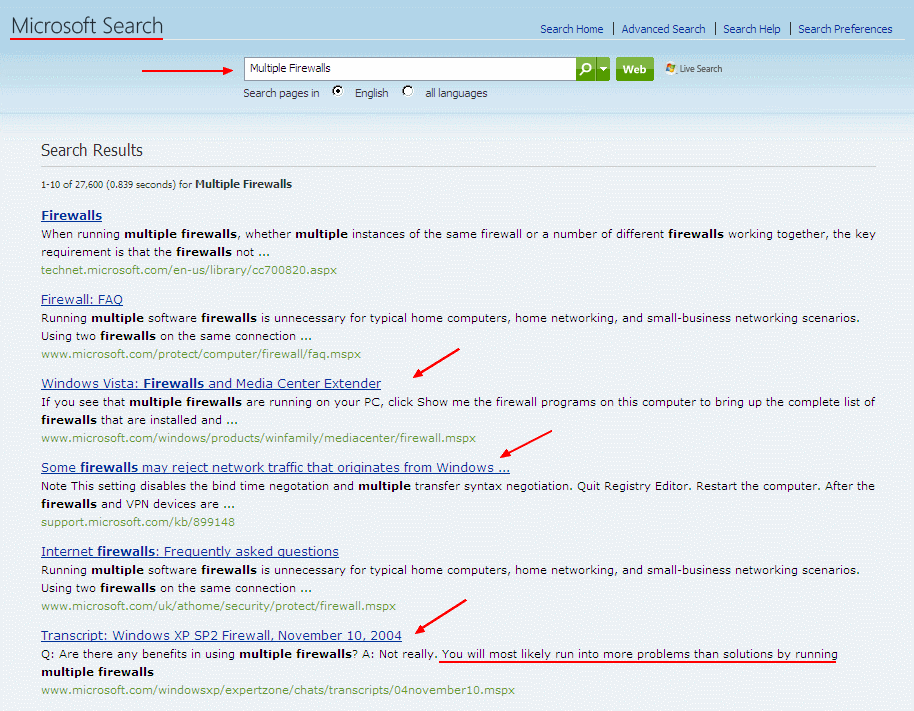Click the Live Search logo
Image resolution: width=914 pixels, height=711 pixels.
tap(694, 69)
